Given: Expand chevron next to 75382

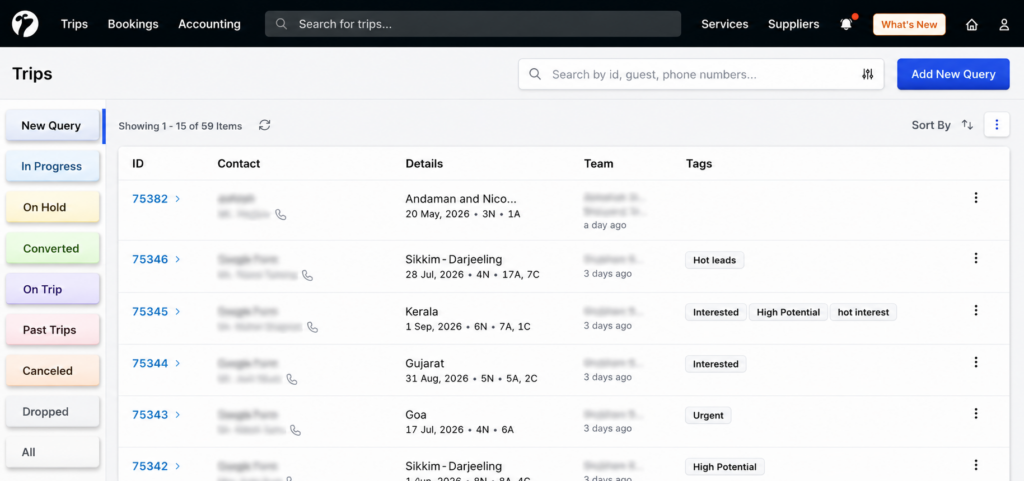Looking at the screenshot, I should (178, 198).
